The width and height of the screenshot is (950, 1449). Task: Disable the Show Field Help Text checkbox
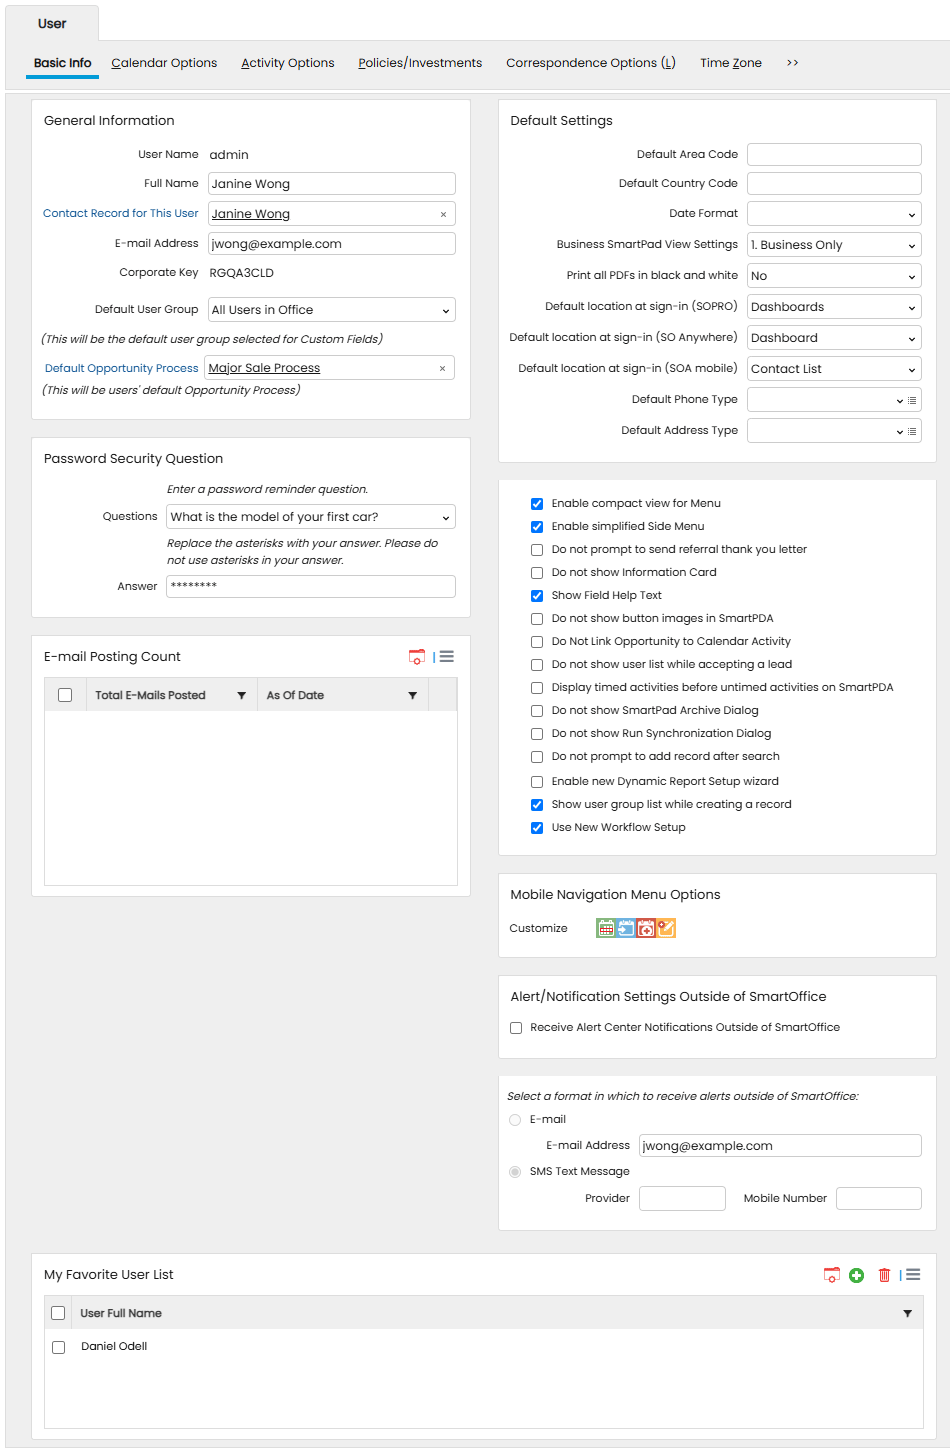click(x=537, y=596)
